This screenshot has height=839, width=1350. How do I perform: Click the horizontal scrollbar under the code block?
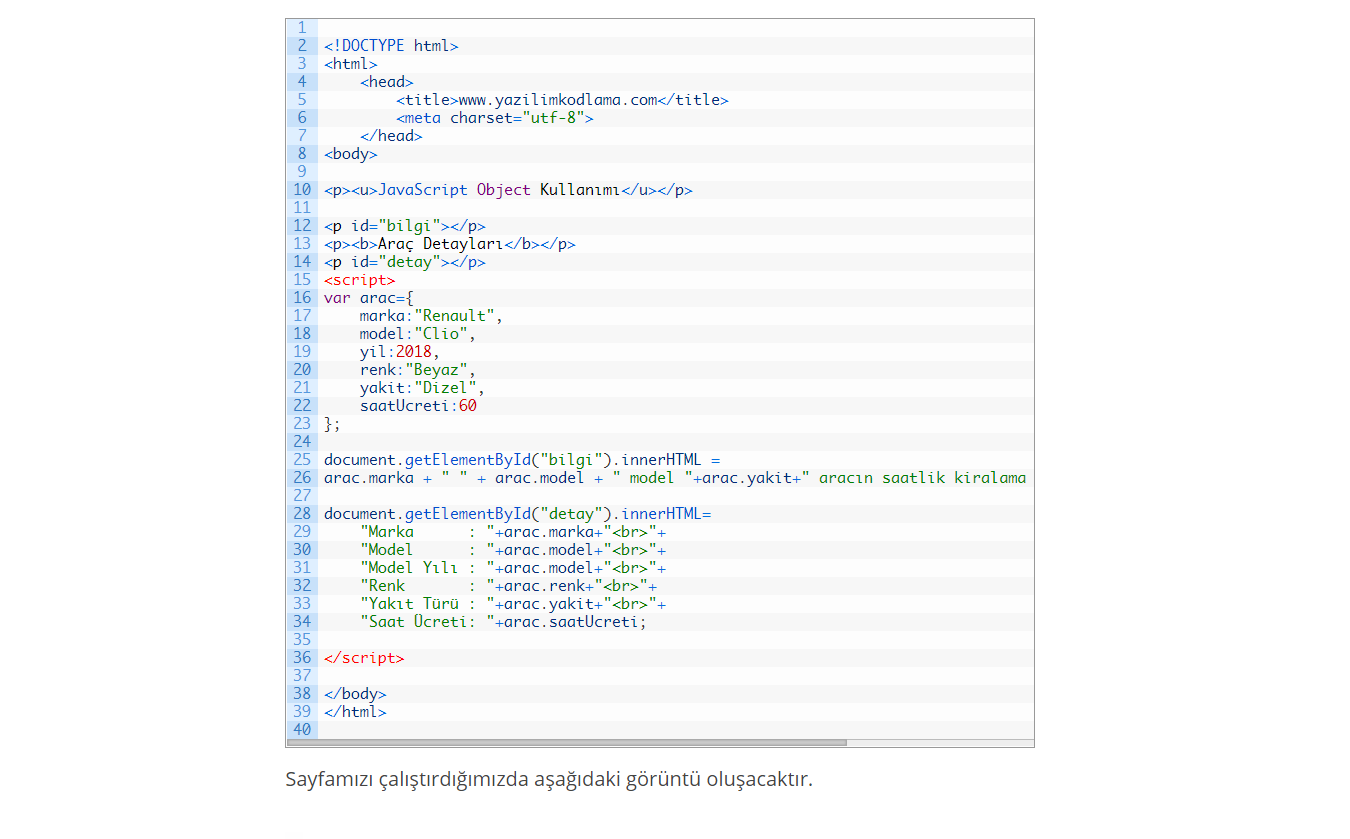[567, 743]
